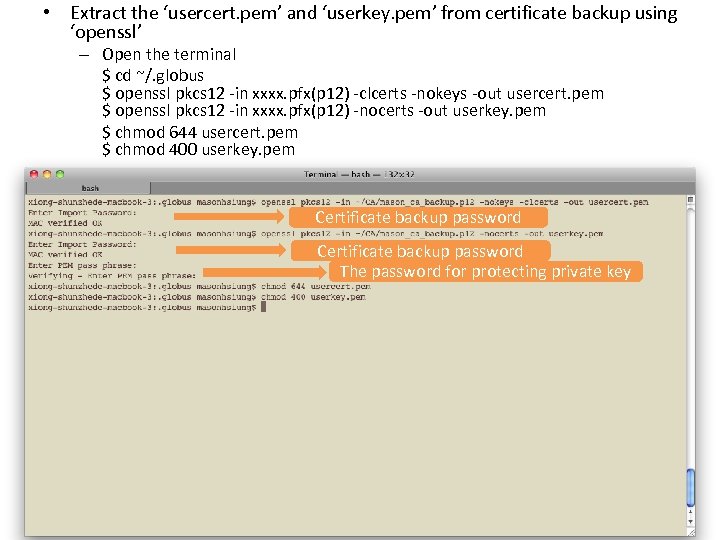
Task: Click the blue scrollbar thumb in Terminal
Action: coord(690,487)
